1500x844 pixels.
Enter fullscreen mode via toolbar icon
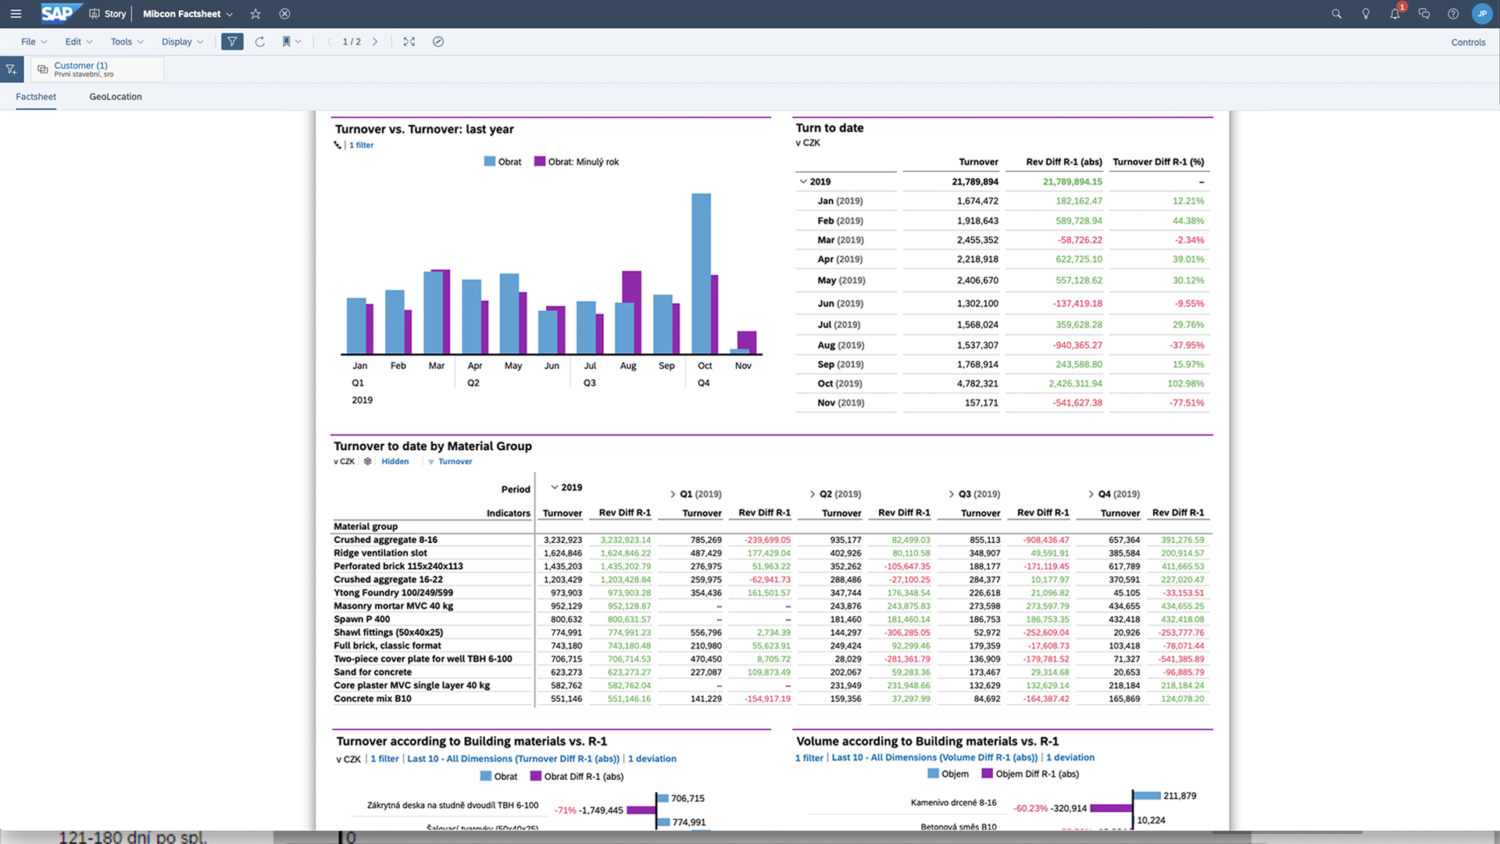[409, 42]
